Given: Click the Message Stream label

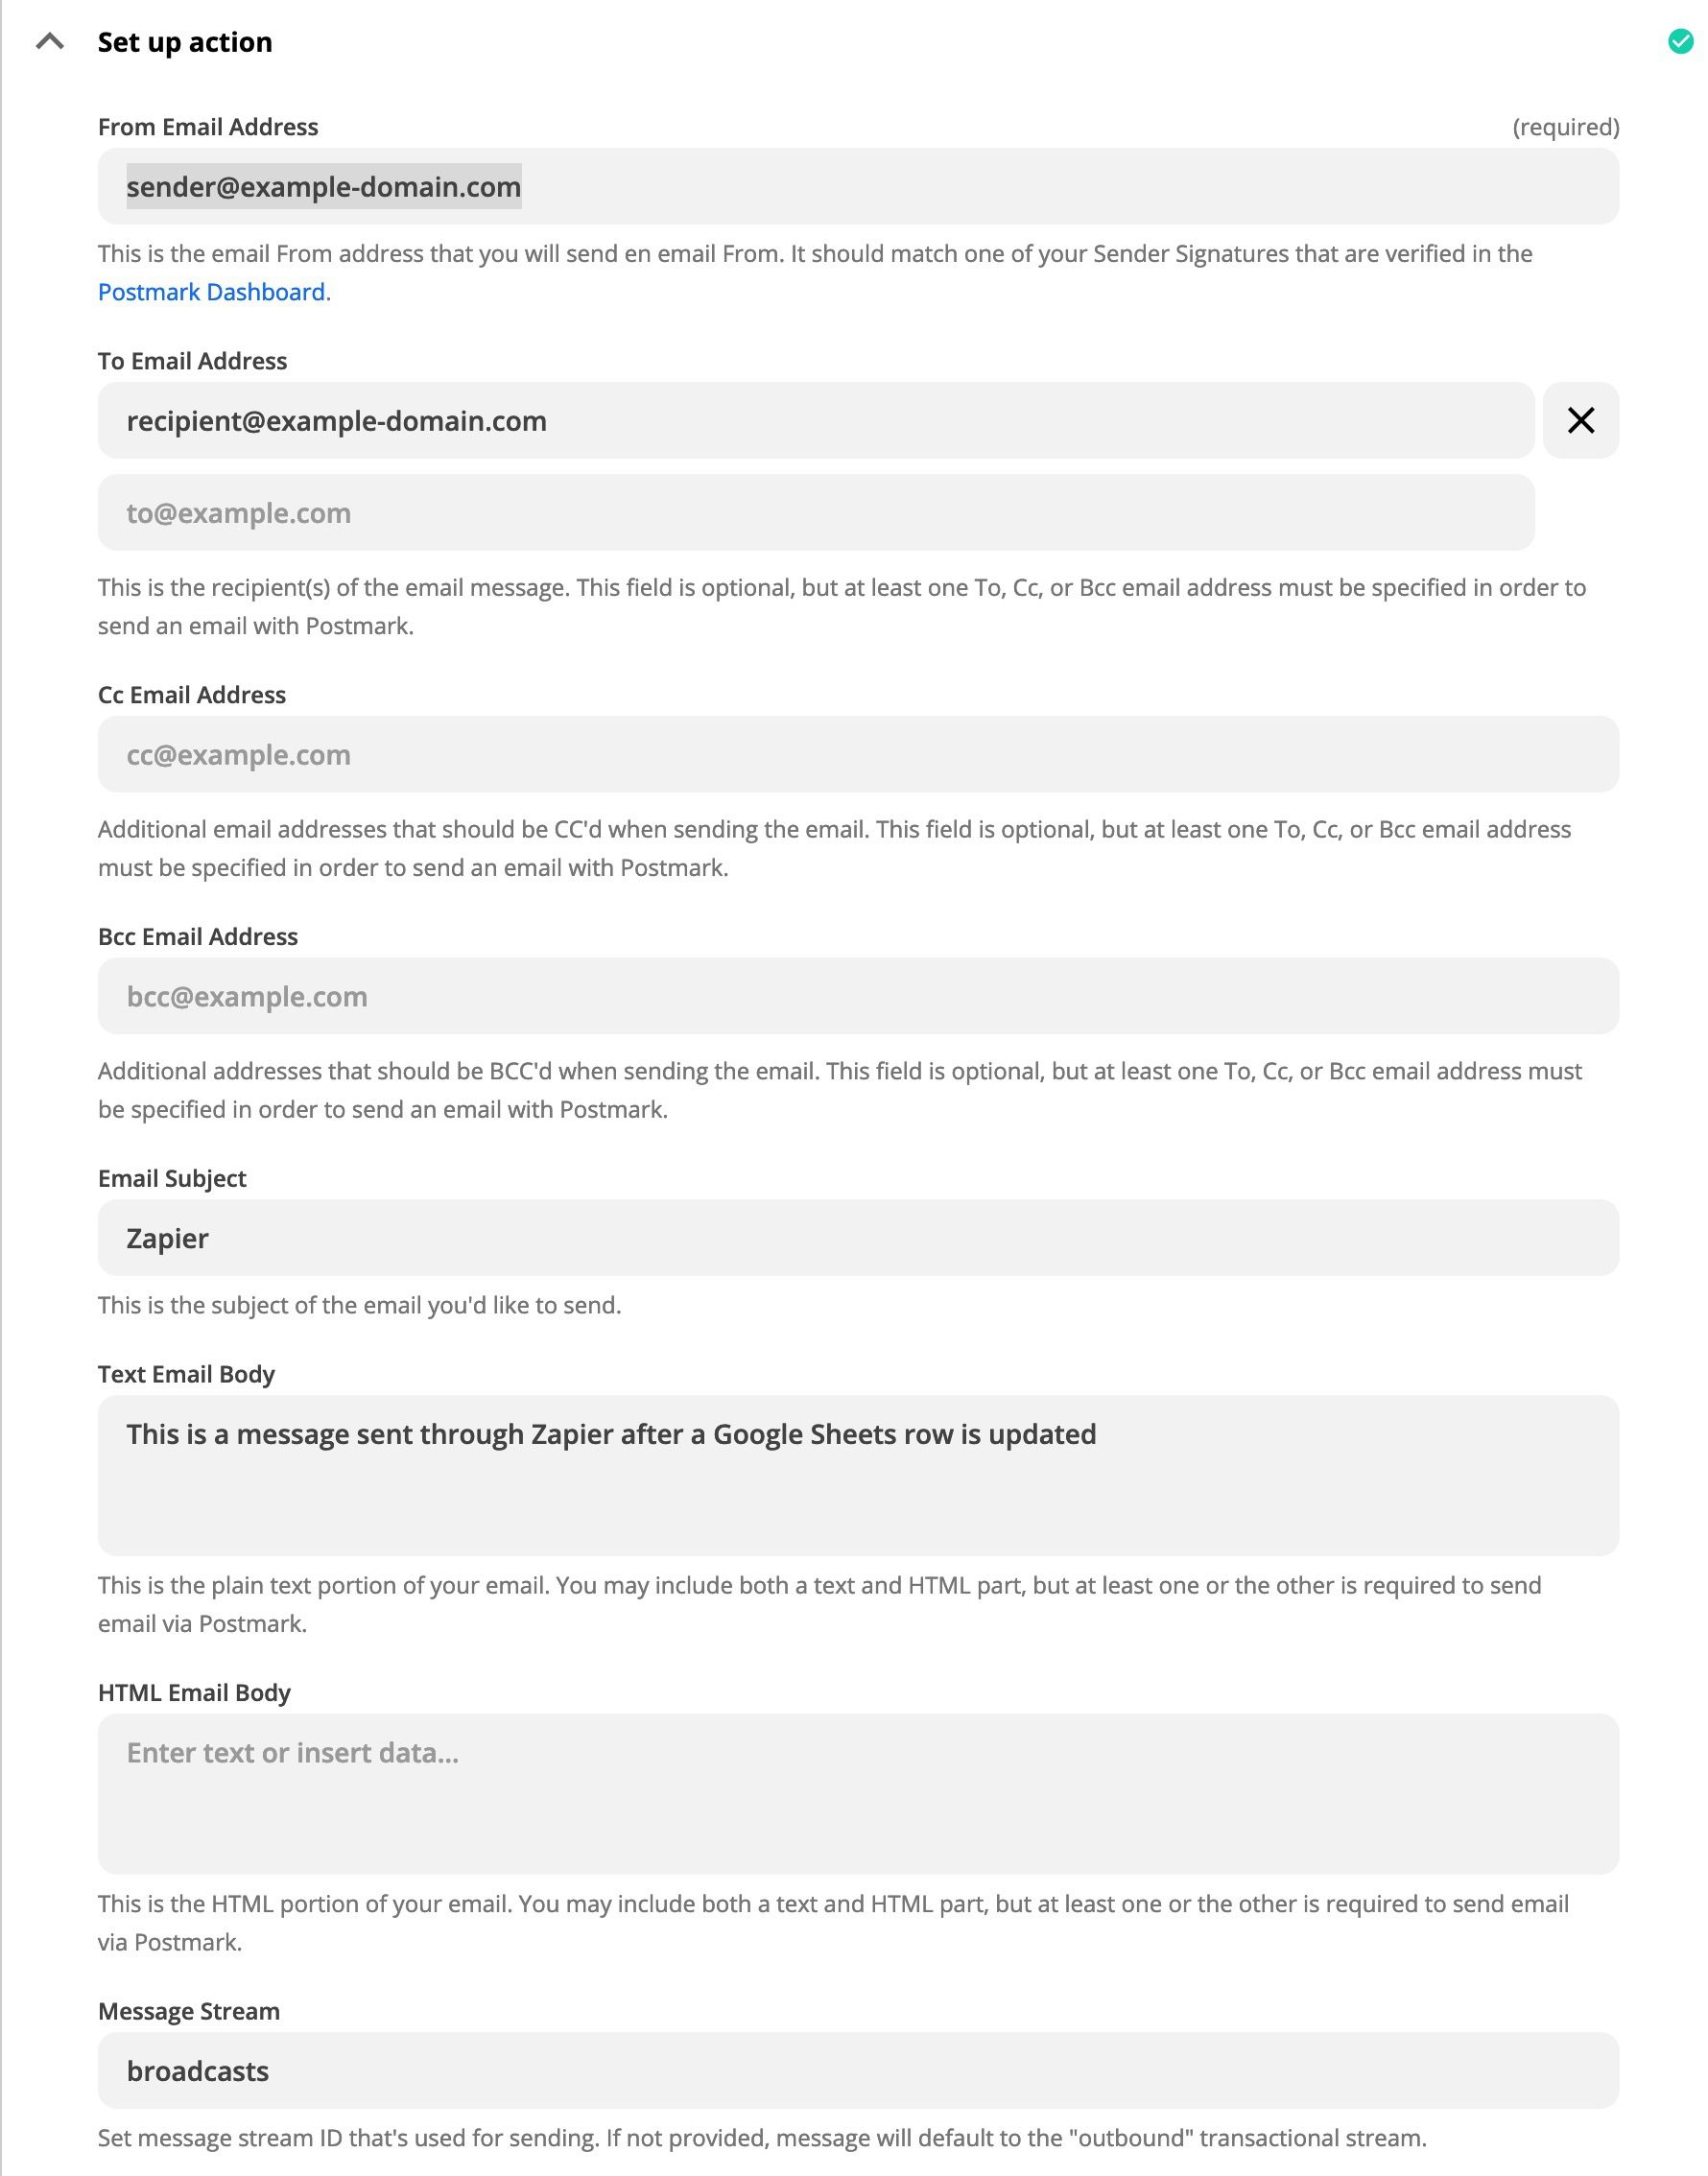Looking at the screenshot, I should (189, 2011).
